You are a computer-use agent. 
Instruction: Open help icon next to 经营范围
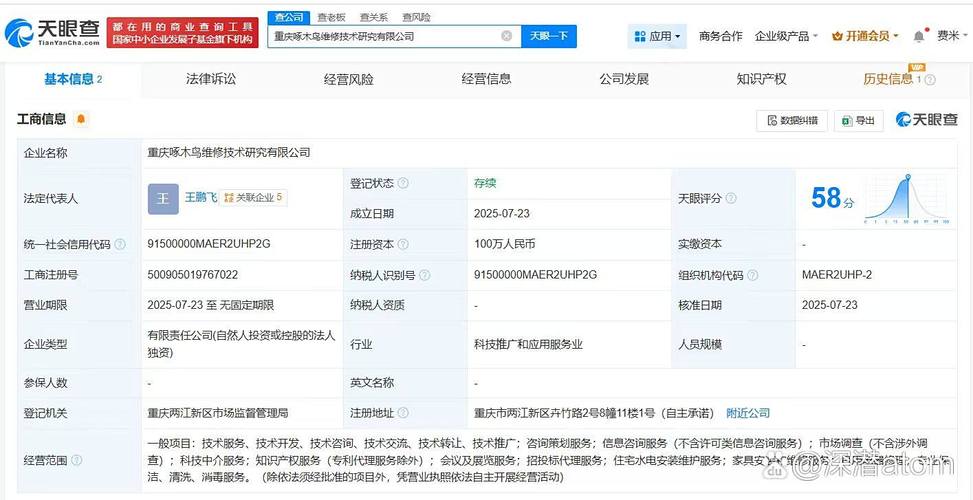click(76, 460)
